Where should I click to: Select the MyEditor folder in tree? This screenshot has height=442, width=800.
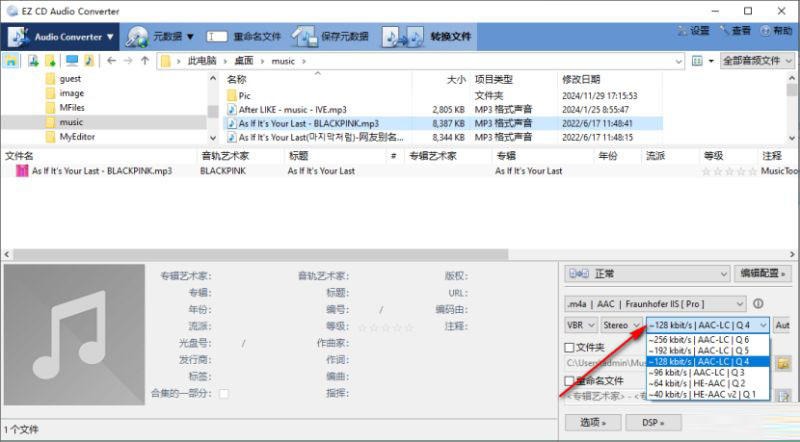pyautogui.click(x=77, y=136)
